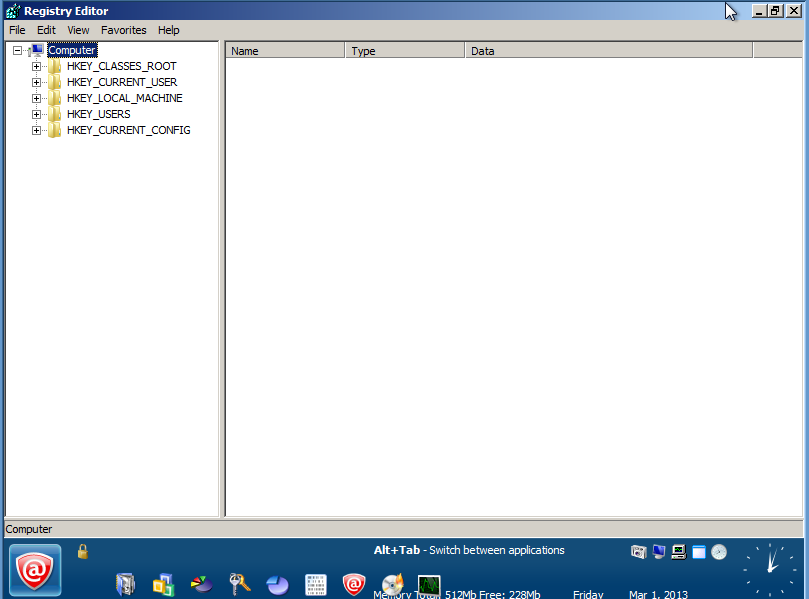Click the Computer monitor icon in tree
809x599 pixels.
(x=37, y=50)
